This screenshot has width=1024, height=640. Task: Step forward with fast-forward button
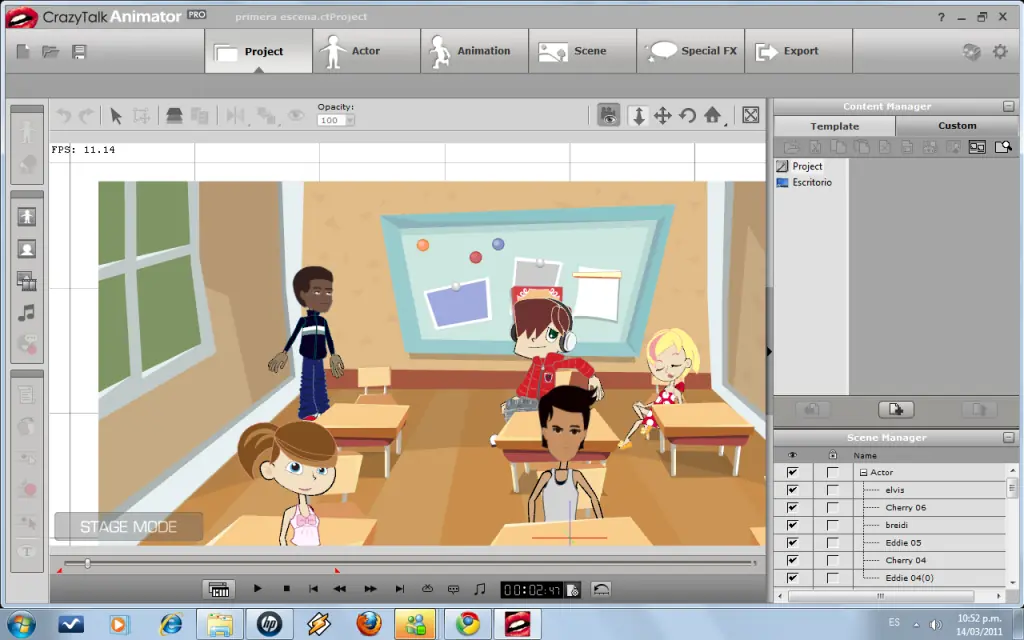pos(370,588)
